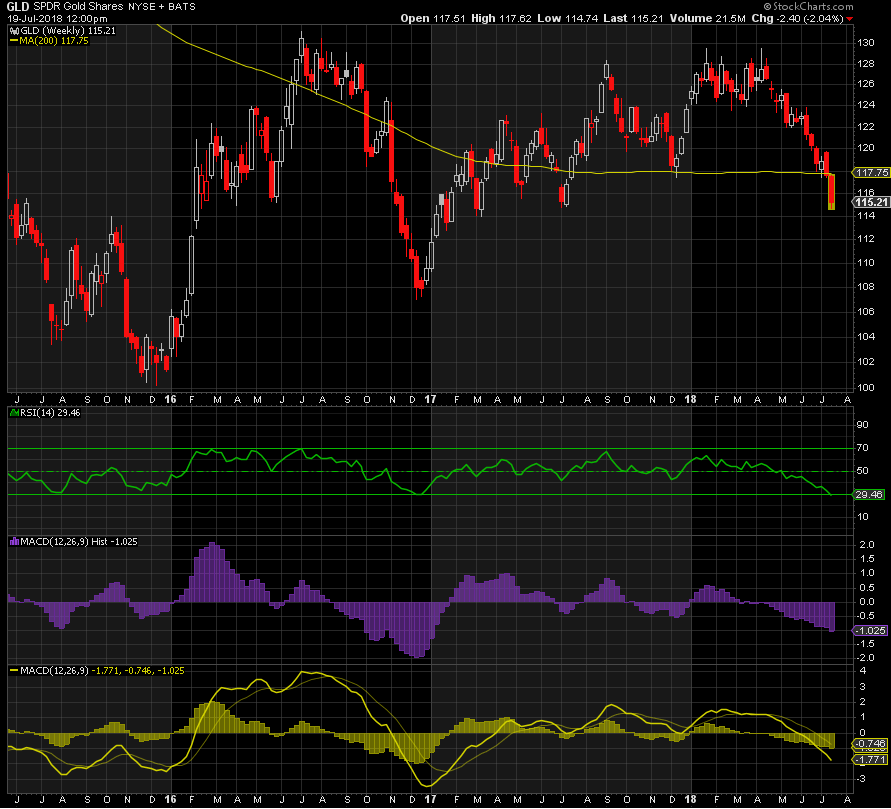Click the green 29.46 RSI value tag
891x809 pixels.
[869, 495]
